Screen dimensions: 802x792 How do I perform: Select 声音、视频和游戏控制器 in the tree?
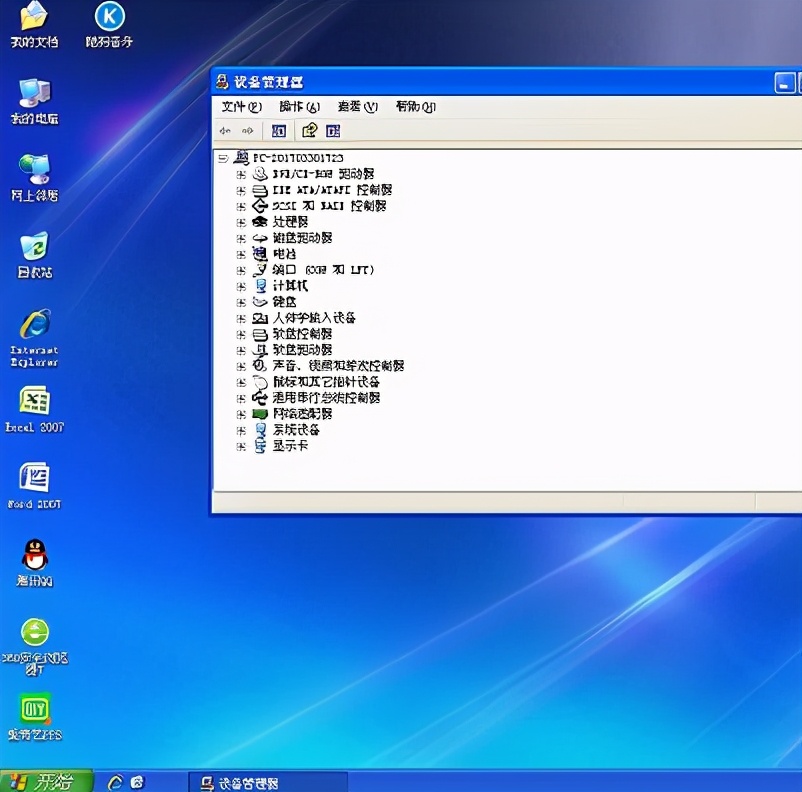click(x=338, y=366)
